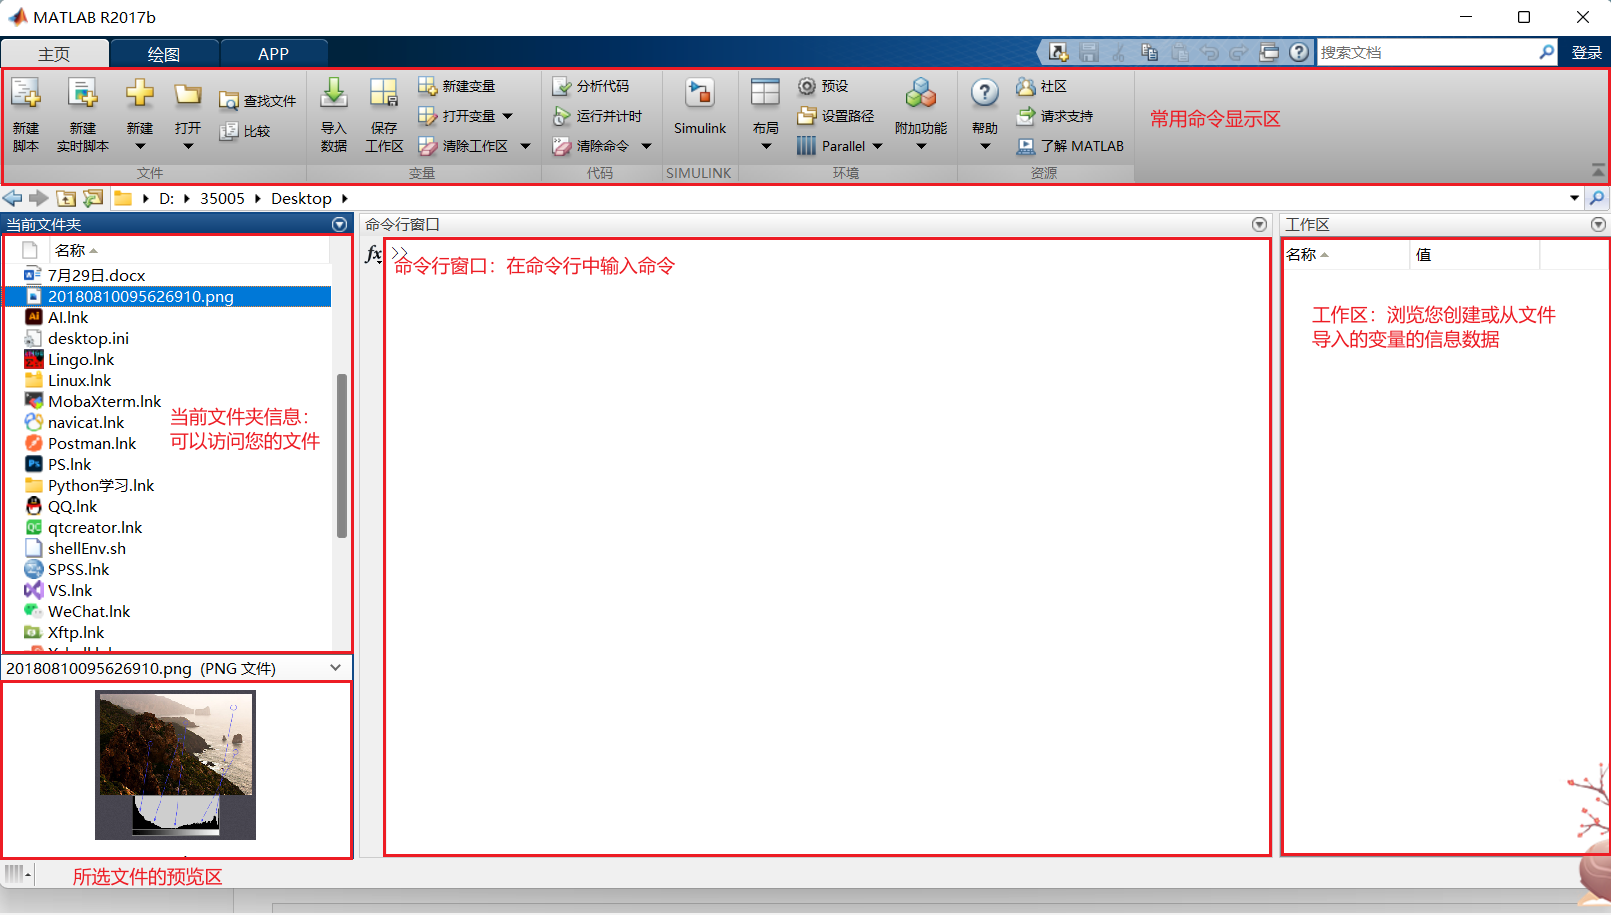1611x915 pixels.
Task: Click the 清除工作区 eraser icon
Action: [427, 146]
